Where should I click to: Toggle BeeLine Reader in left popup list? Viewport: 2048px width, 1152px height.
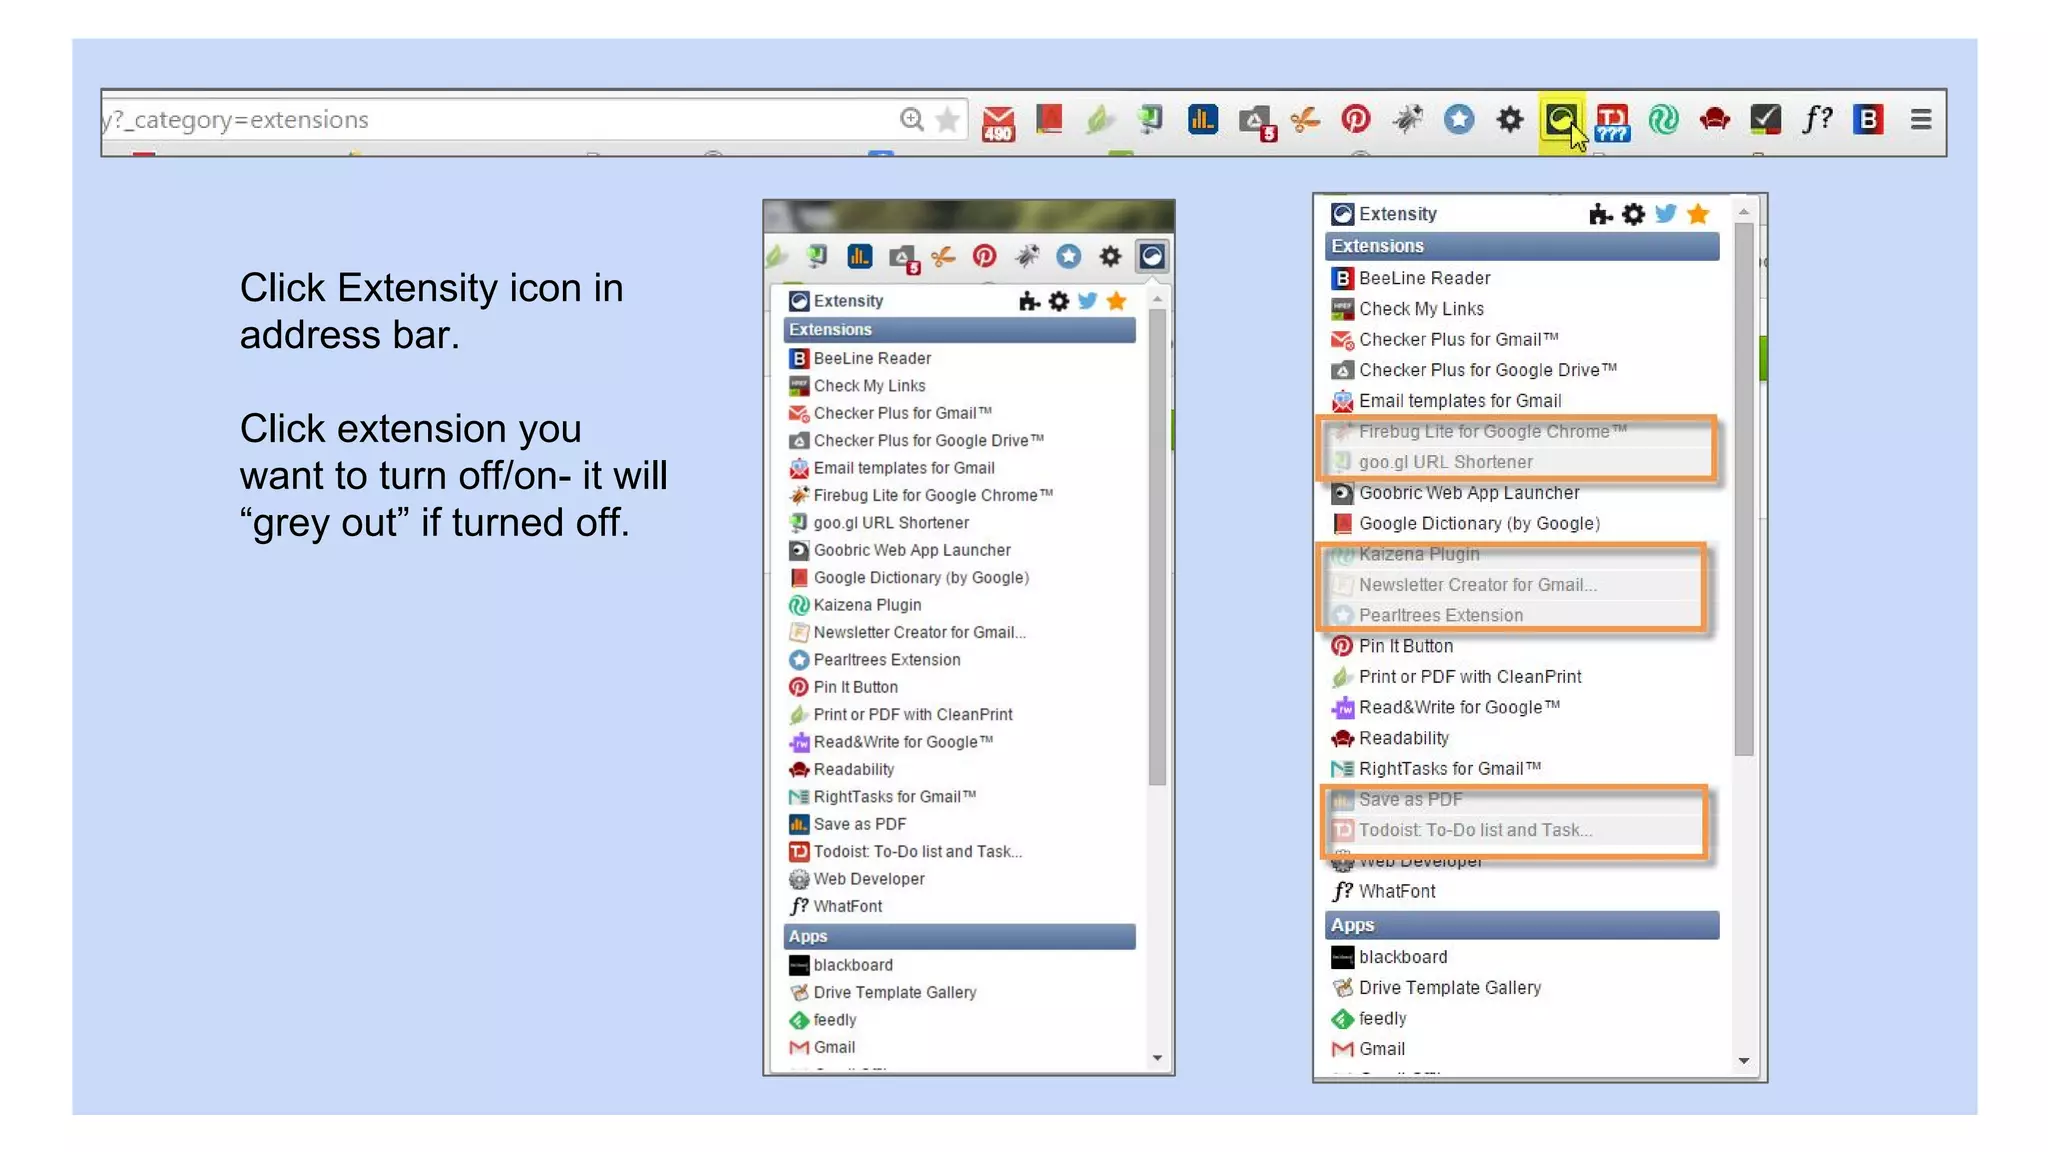(960, 358)
